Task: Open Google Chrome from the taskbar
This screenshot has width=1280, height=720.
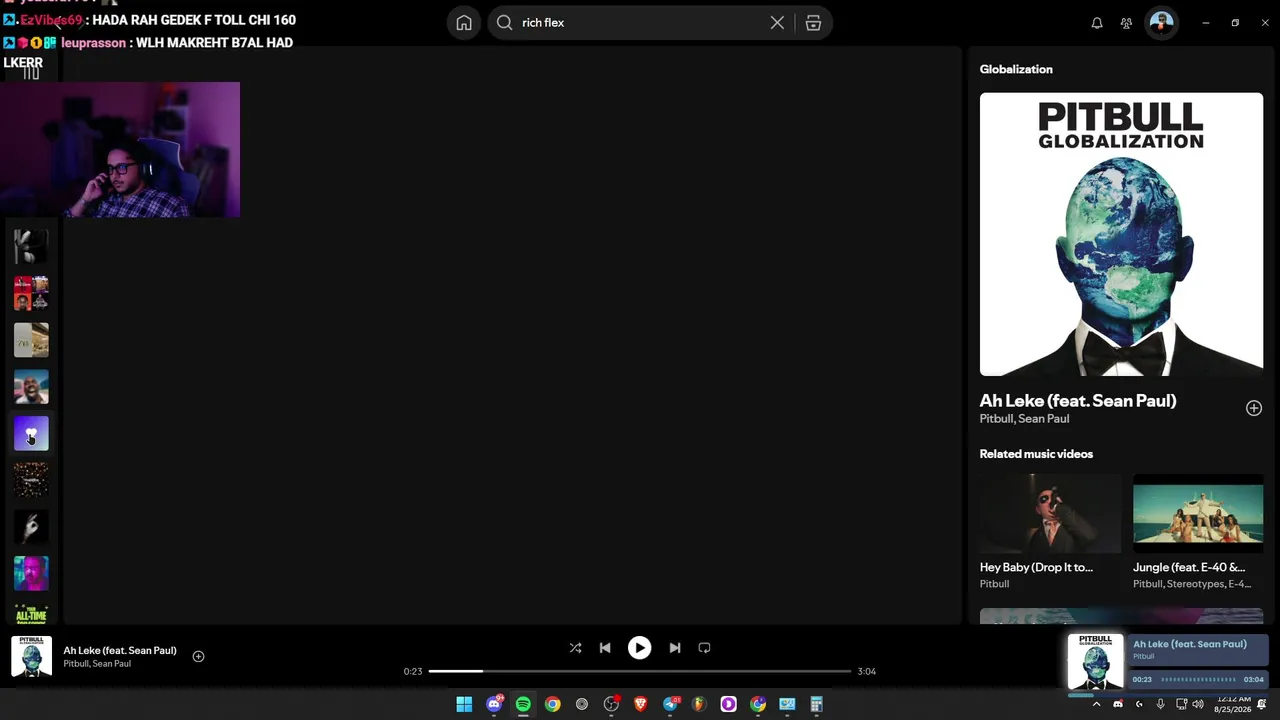Action: [552, 704]
